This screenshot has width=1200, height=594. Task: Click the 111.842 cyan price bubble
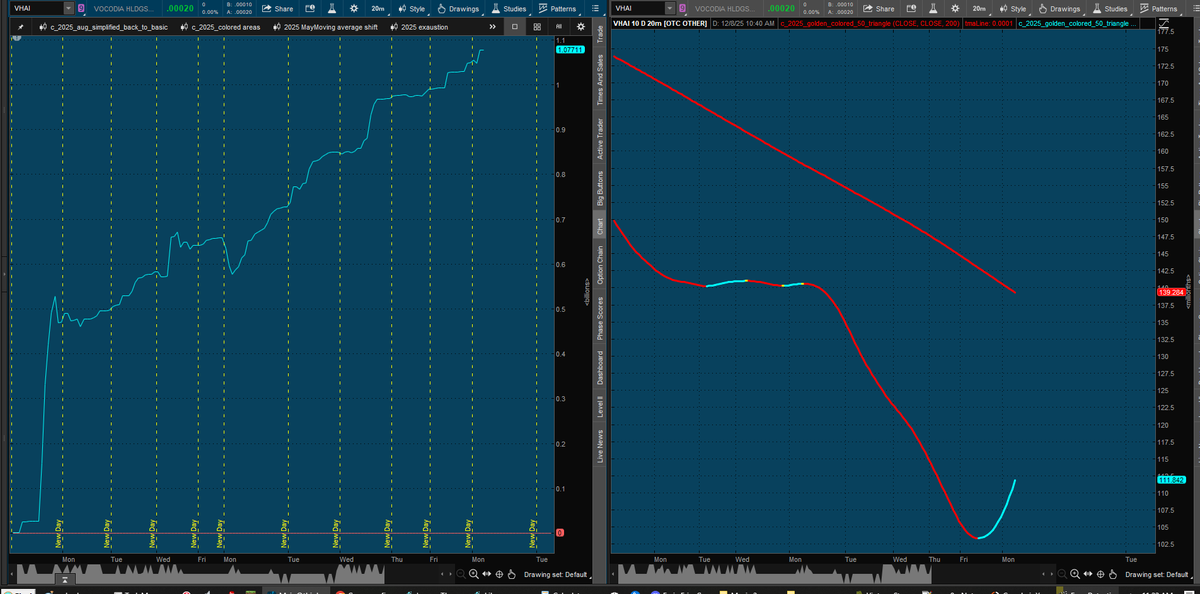click(x=1170, y=479)
